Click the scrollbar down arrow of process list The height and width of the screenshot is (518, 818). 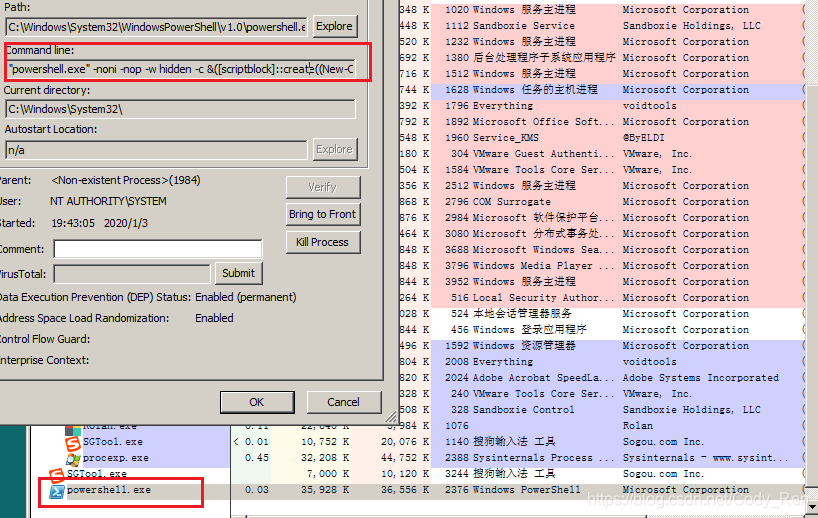click(x=811, y=508)
